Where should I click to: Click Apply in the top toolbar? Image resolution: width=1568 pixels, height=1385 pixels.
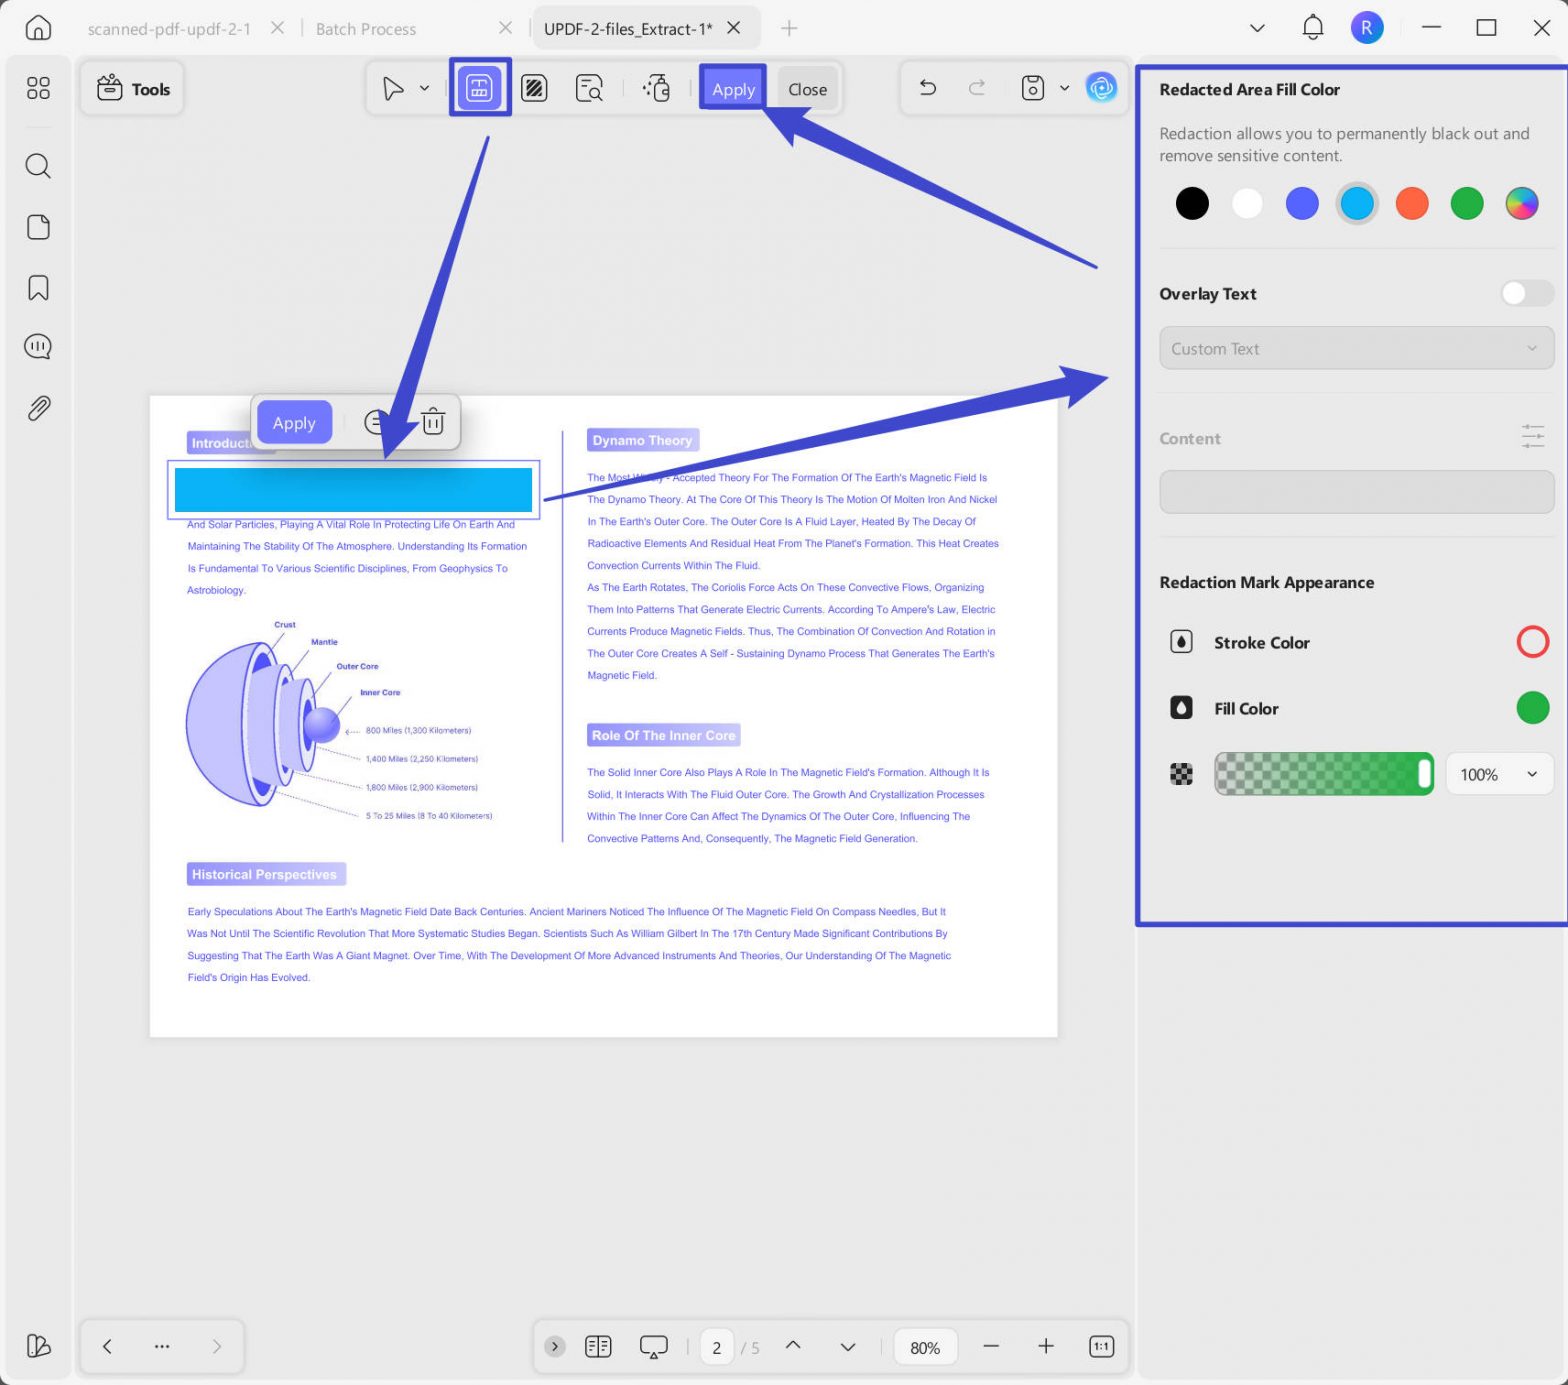pos(733,89)
